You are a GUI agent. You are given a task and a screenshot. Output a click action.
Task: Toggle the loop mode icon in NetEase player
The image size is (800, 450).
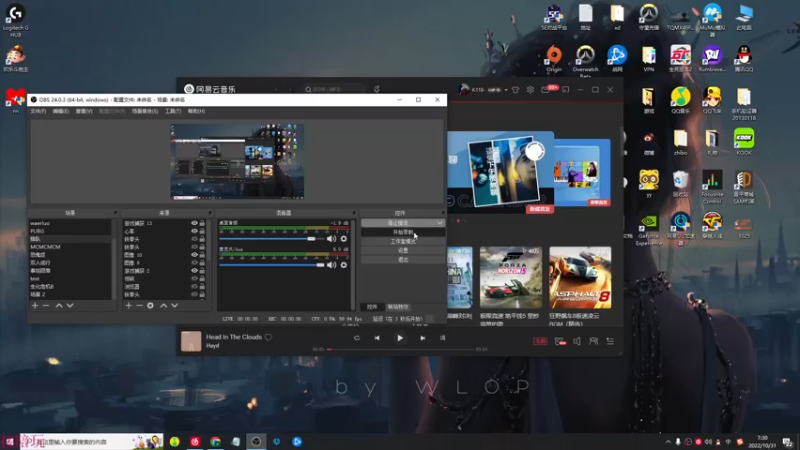(357, 338)
